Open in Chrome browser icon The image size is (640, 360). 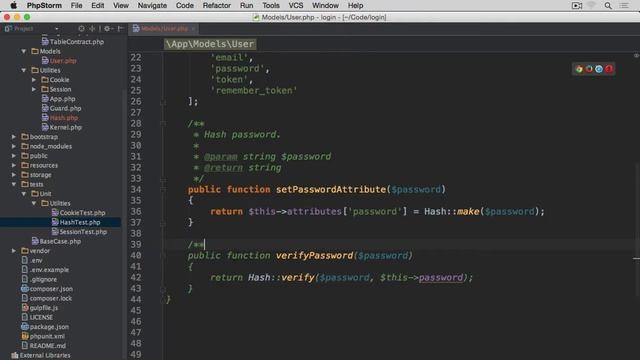click(579, 69)
